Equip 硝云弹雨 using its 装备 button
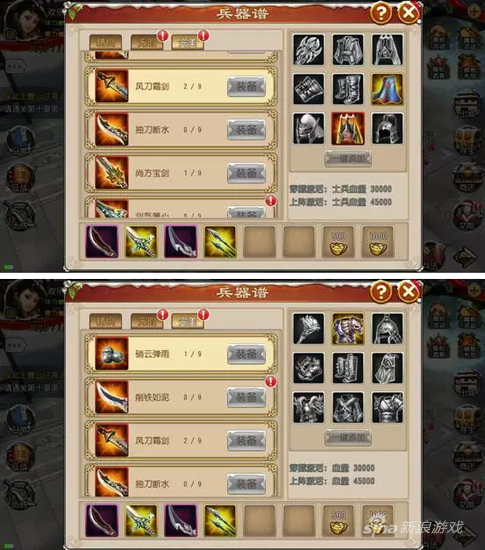 pyautogui.click(x=246, y=354)
